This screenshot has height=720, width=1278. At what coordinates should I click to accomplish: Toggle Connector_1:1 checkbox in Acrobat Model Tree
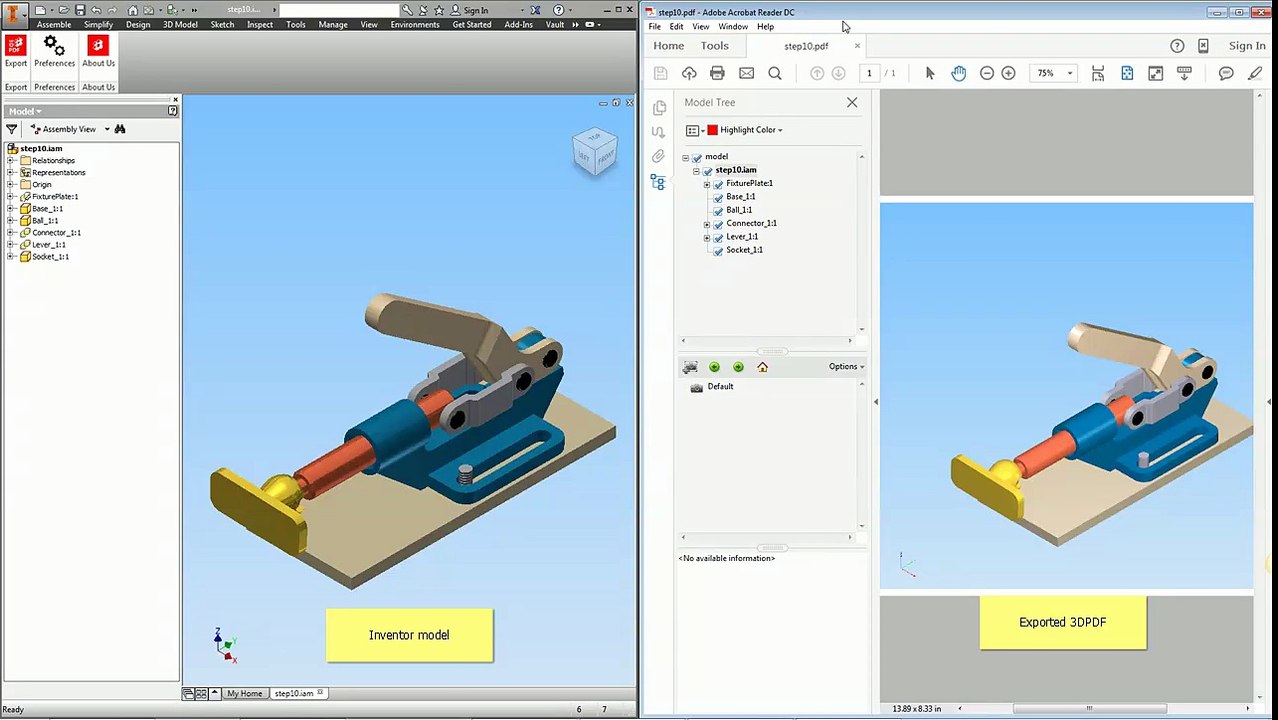718,224
